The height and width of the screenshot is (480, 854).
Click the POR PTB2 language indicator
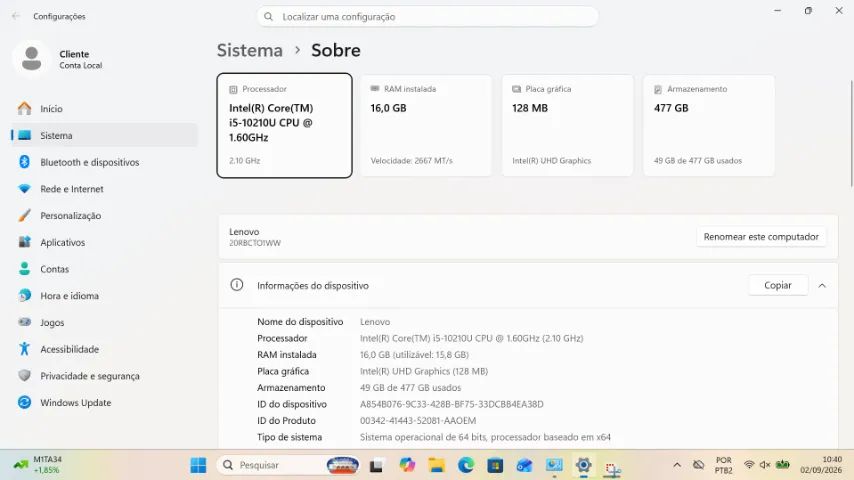[x=723, y=465]
